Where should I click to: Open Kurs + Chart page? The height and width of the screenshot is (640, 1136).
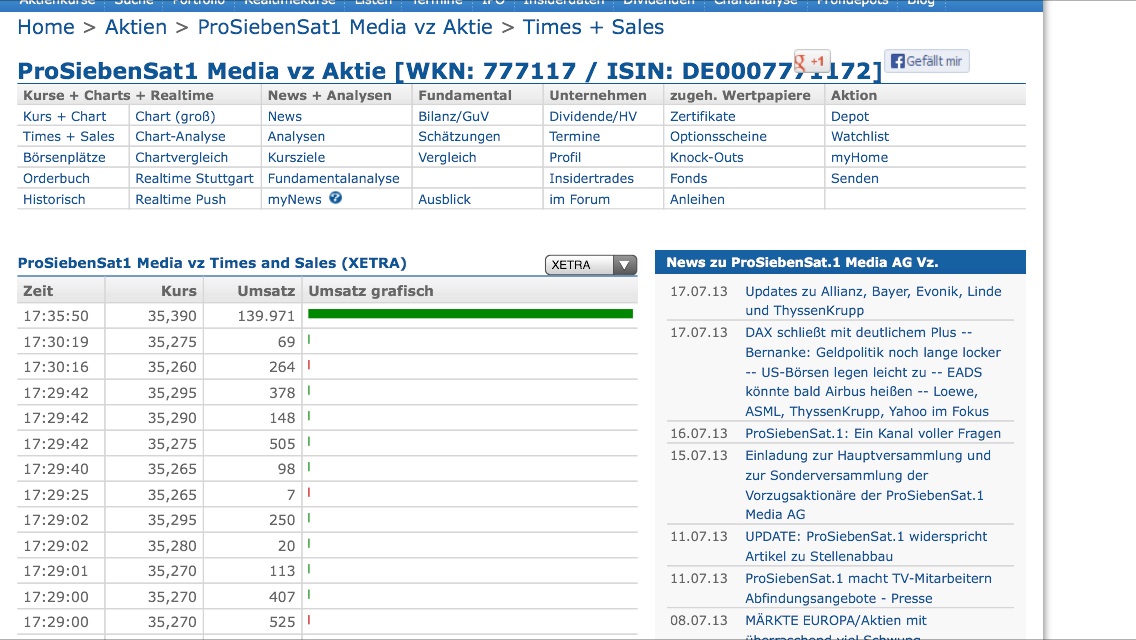[x=64, y=116]
